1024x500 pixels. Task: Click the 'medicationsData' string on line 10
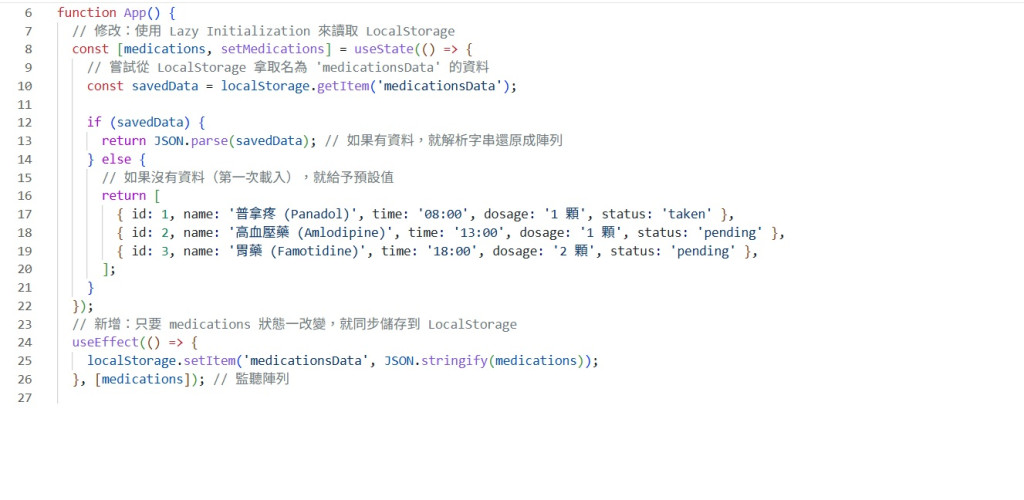click(x=438, y=86)
